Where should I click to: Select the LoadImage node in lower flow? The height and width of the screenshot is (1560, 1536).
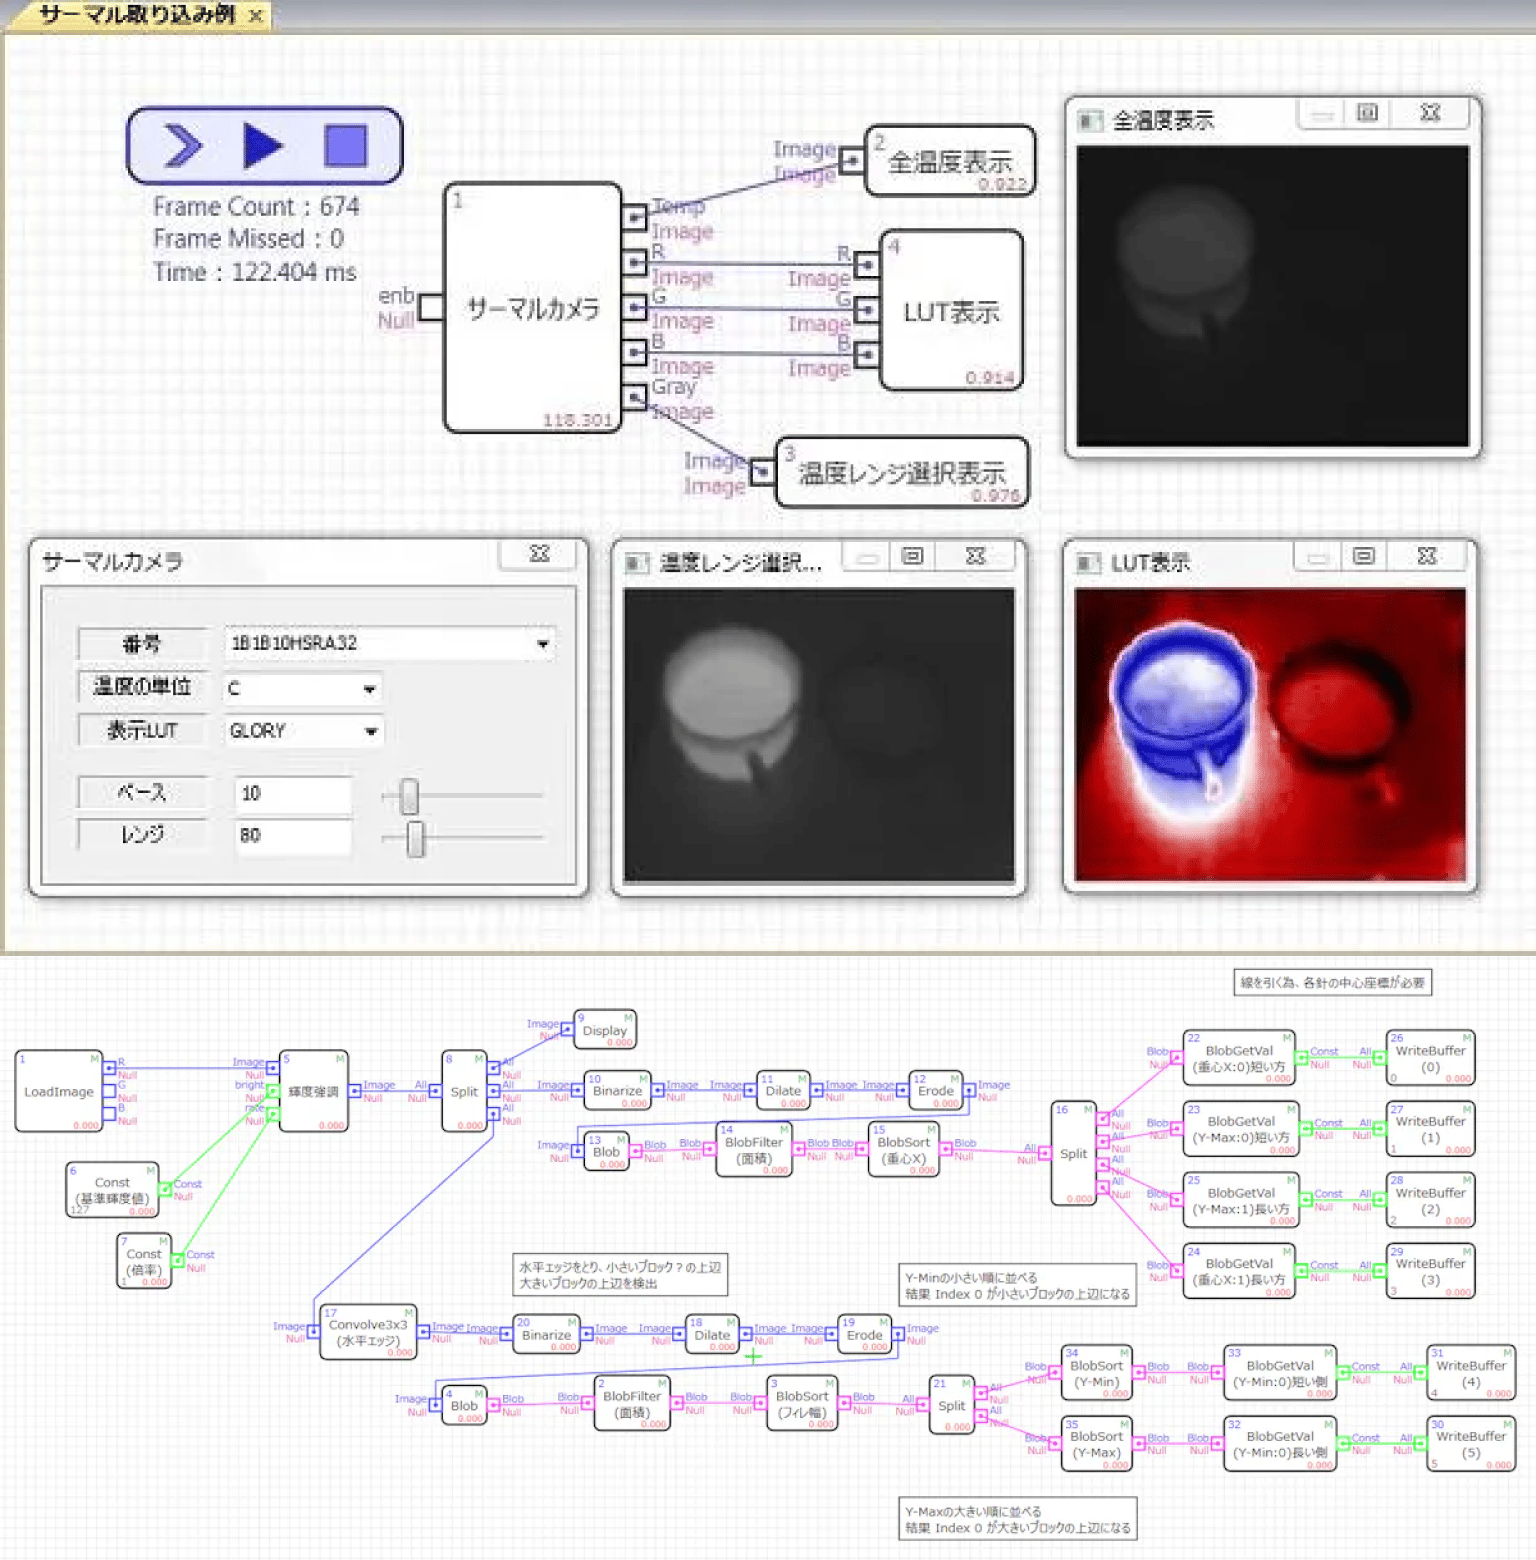(x=59, y=1091)
